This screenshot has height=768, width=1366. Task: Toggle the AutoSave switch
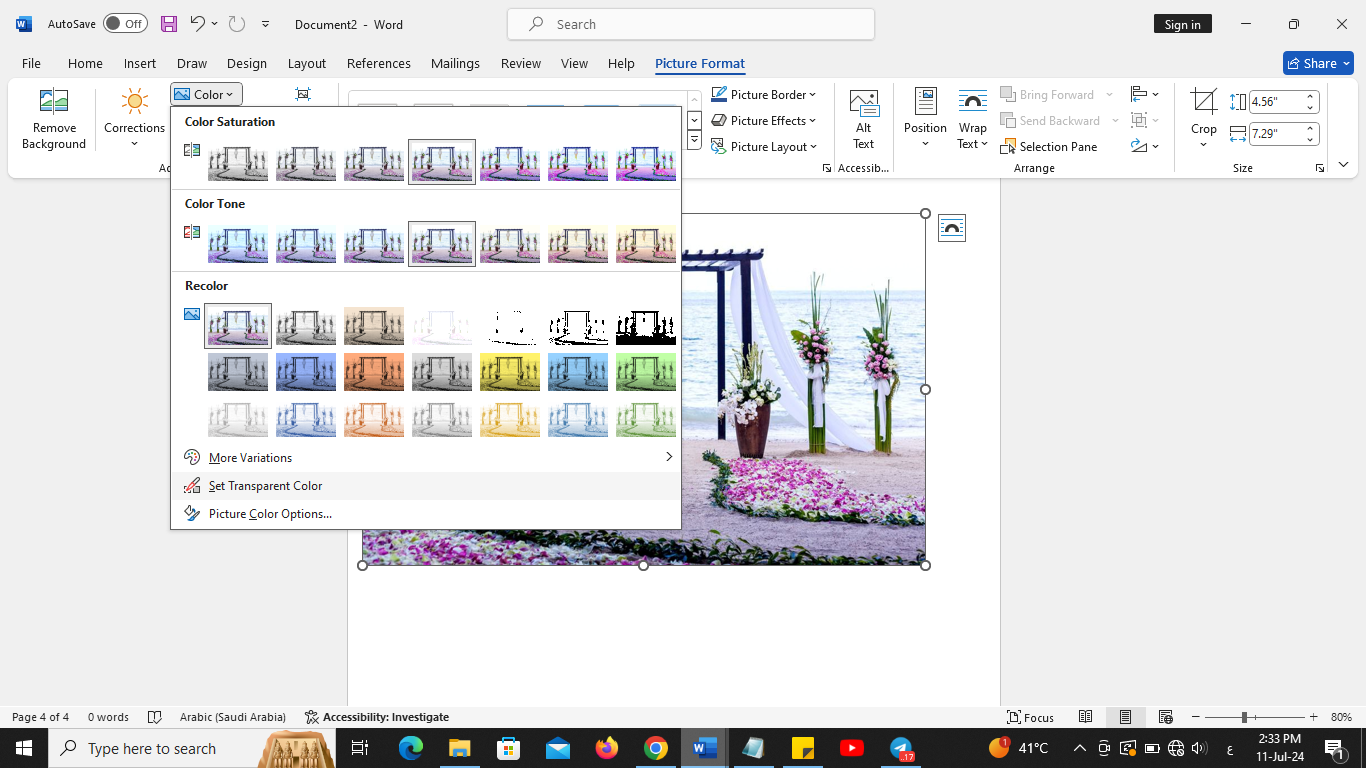(125, 24)
